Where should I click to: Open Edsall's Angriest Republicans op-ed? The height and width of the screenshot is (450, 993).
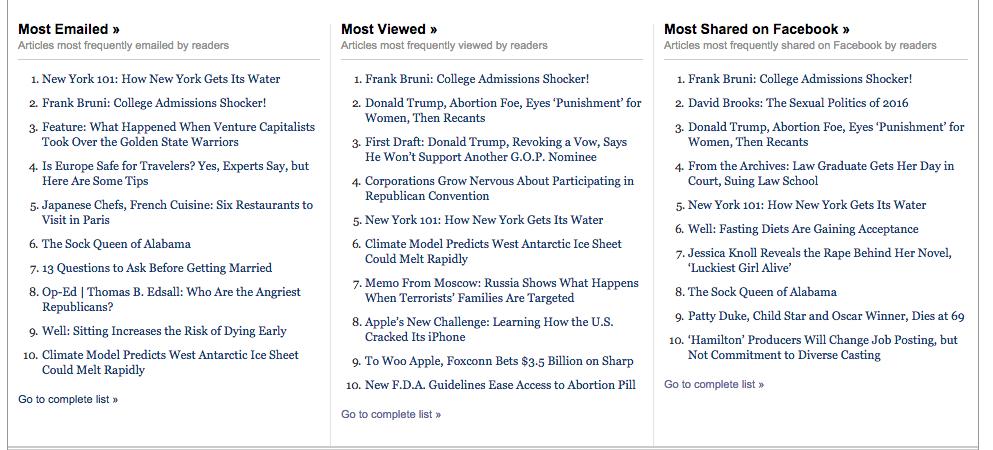[171, 300]
